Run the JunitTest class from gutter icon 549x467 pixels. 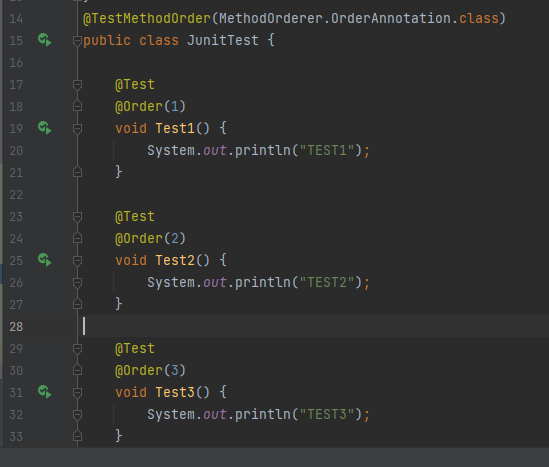[x=44, y=40]
